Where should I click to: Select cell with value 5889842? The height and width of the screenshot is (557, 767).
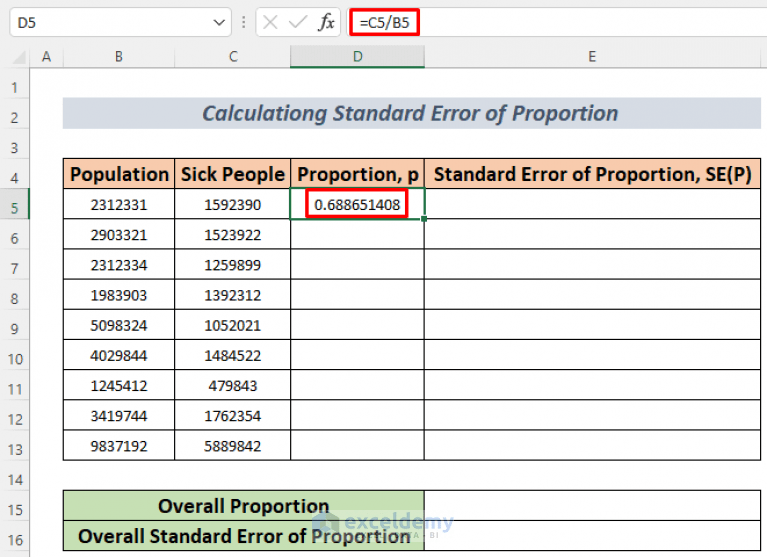pos(233,446)
